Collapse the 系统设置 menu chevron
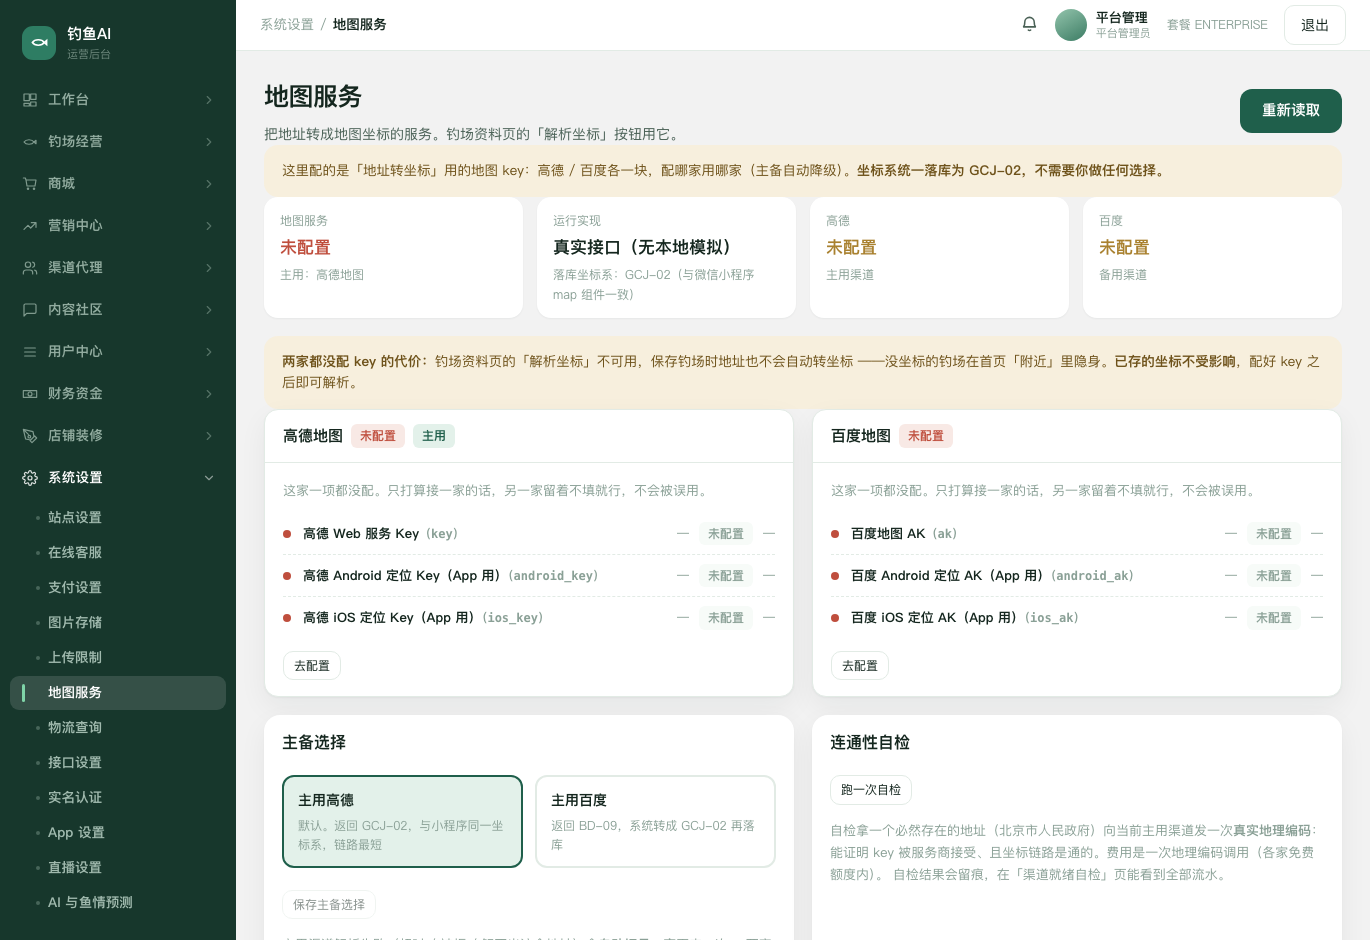The image size is (1370, 940). point(209,478)
